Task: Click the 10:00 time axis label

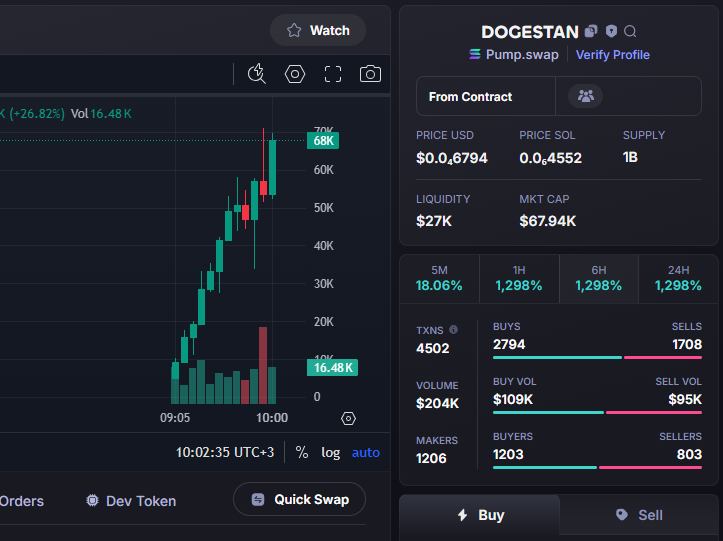Action: point(272,418)
